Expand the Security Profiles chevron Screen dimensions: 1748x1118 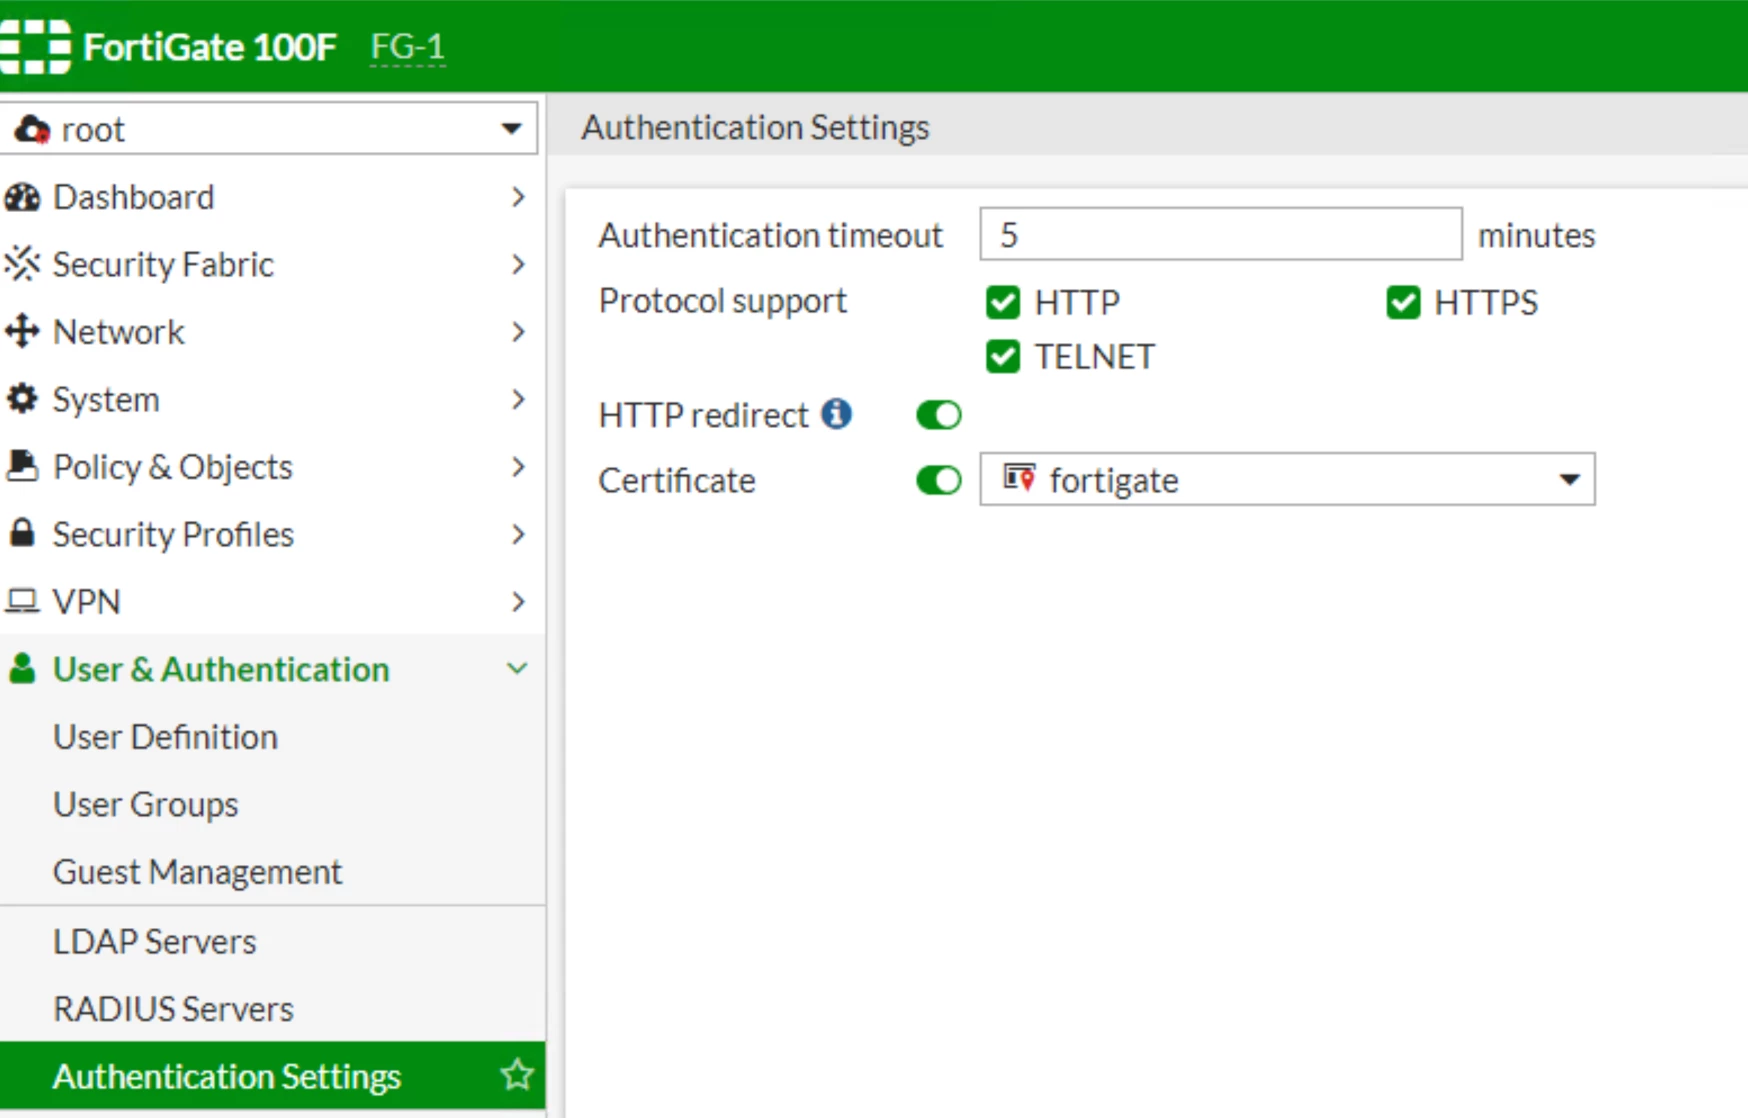click(x=518, y=534)
